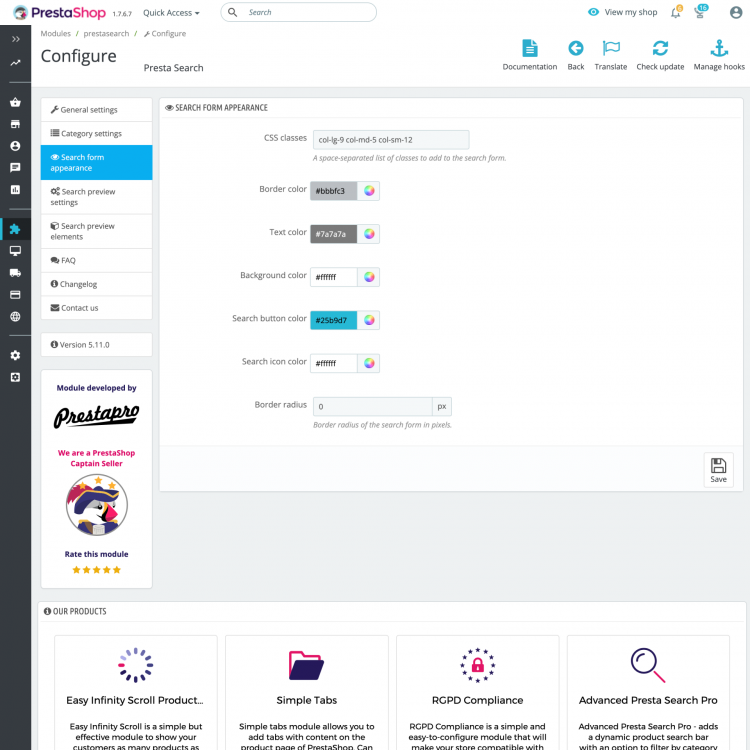Open the International globe icon in sidebar
Image resolution: width=750 pixels, height=750 pixels.
pyautogui.click(x=15, y=316)
